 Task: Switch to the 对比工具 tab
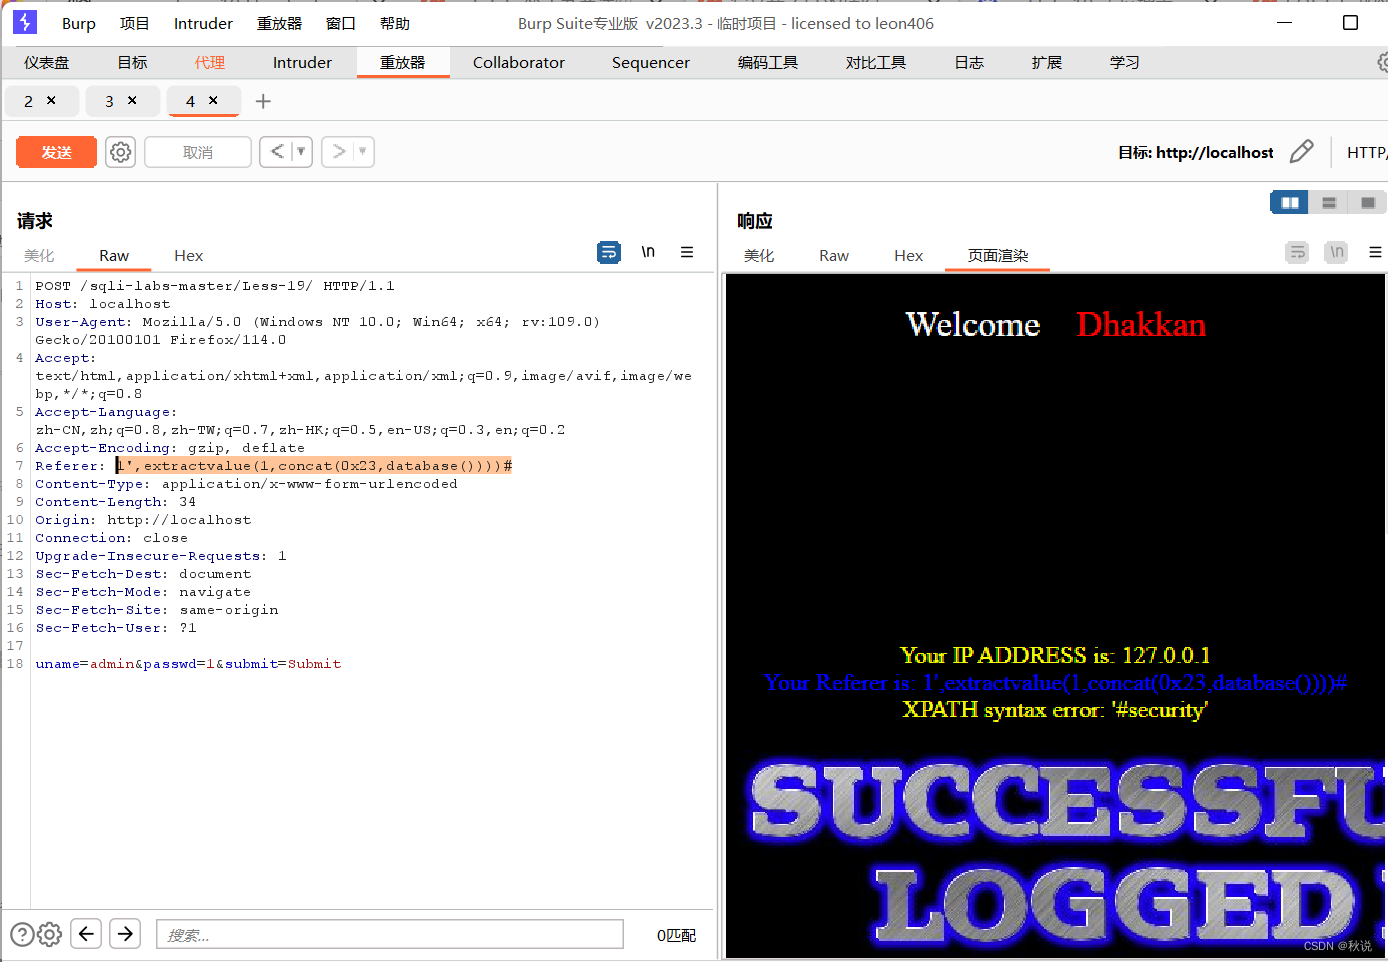pyautogui.click(x=876, y=62)
